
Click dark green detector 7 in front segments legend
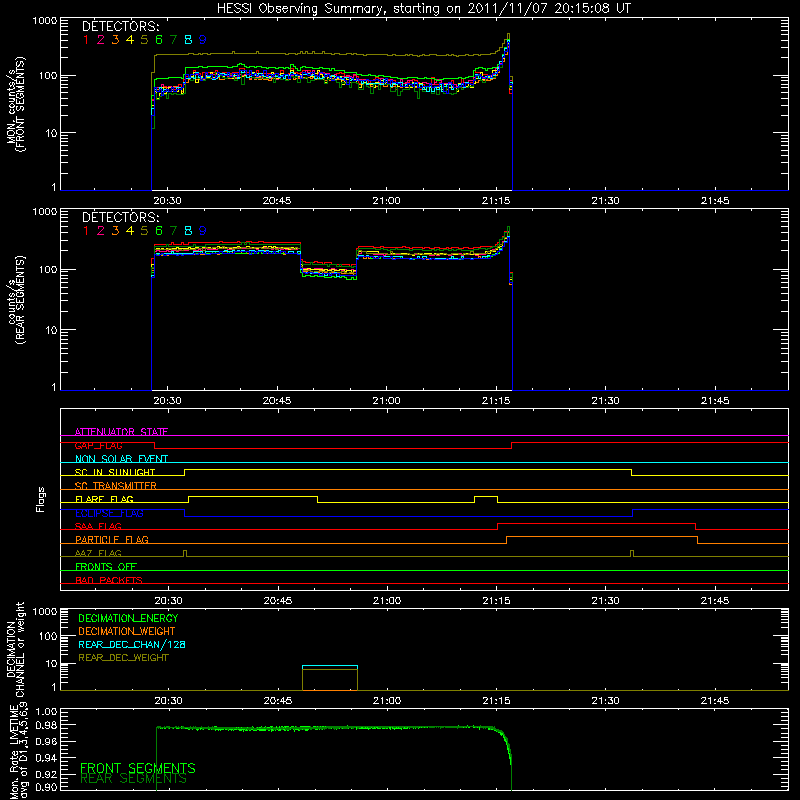pyautogui.click(x=173, y=40)
